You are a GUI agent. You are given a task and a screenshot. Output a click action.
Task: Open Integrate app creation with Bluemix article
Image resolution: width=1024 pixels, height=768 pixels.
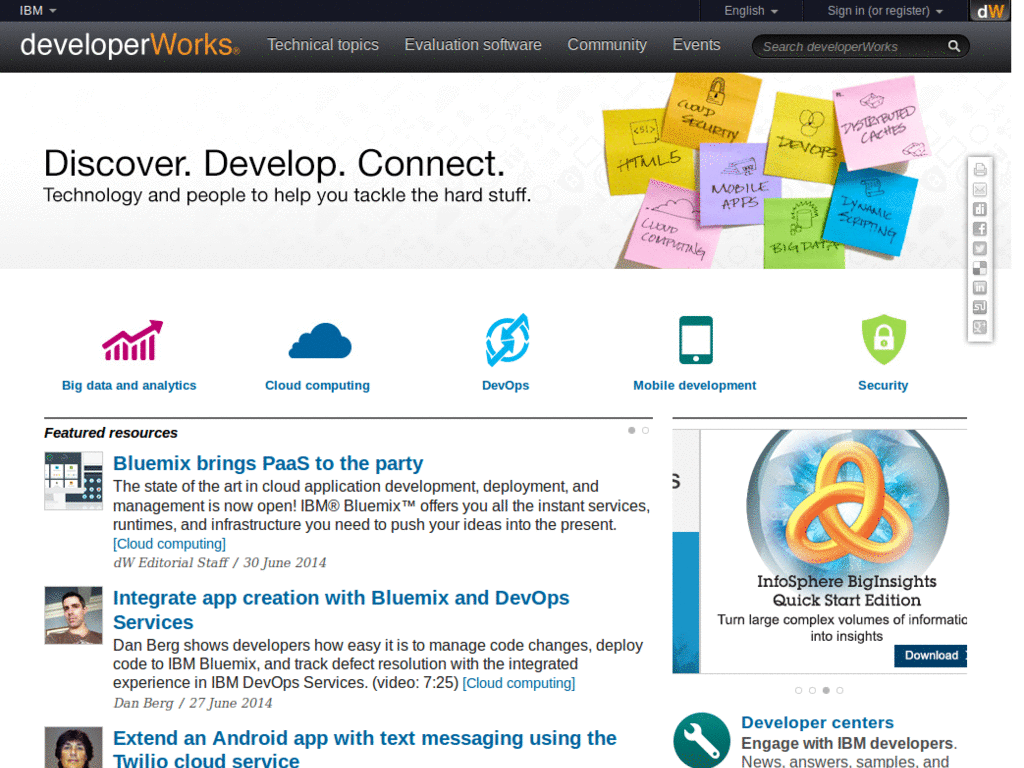click(341, 609)
